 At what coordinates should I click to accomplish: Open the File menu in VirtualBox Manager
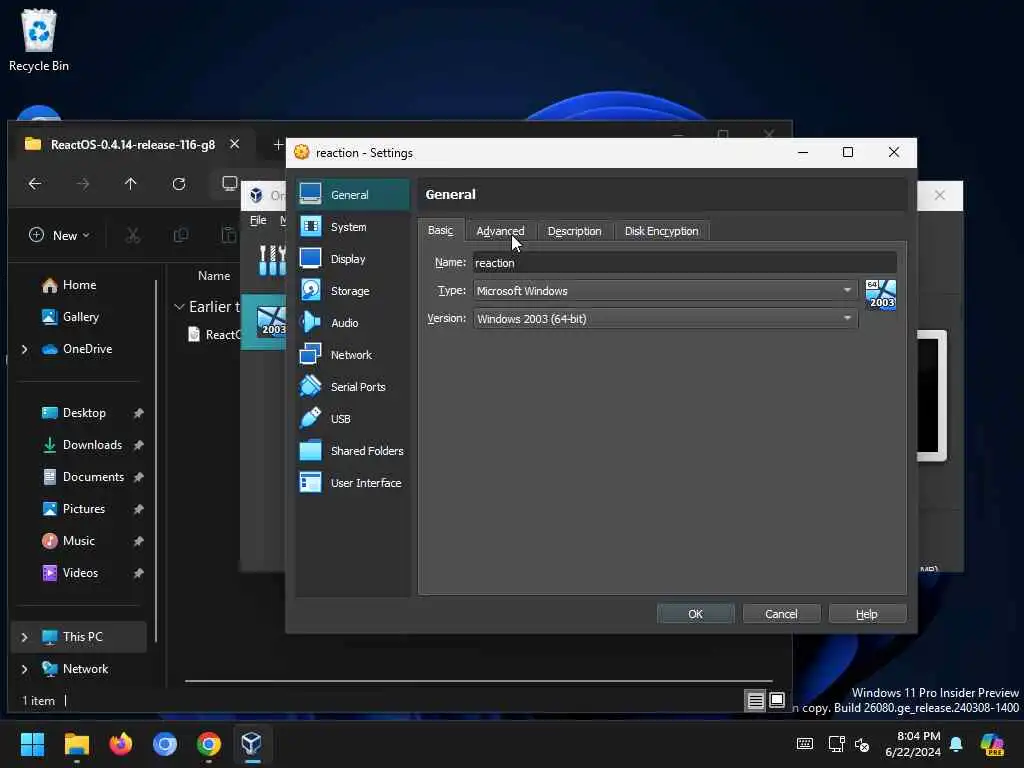pyautogui.click(x=258, y=220)
